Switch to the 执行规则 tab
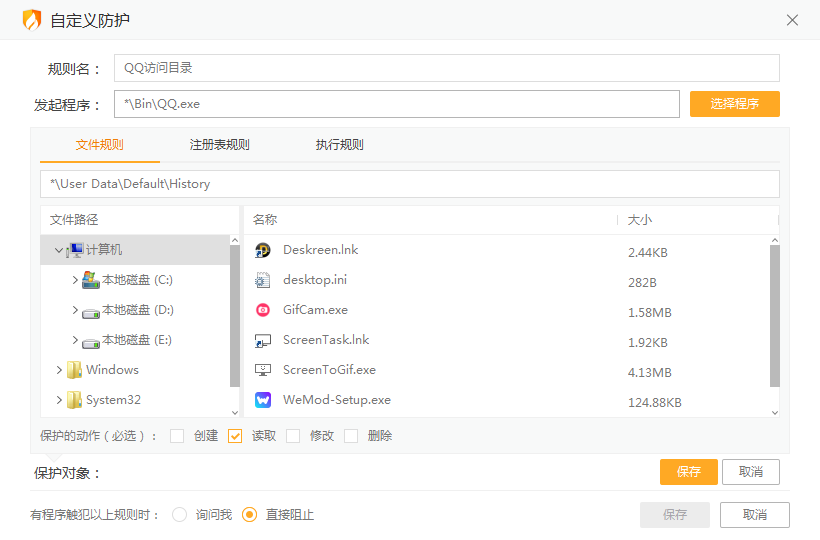 (x=339, y=145)
